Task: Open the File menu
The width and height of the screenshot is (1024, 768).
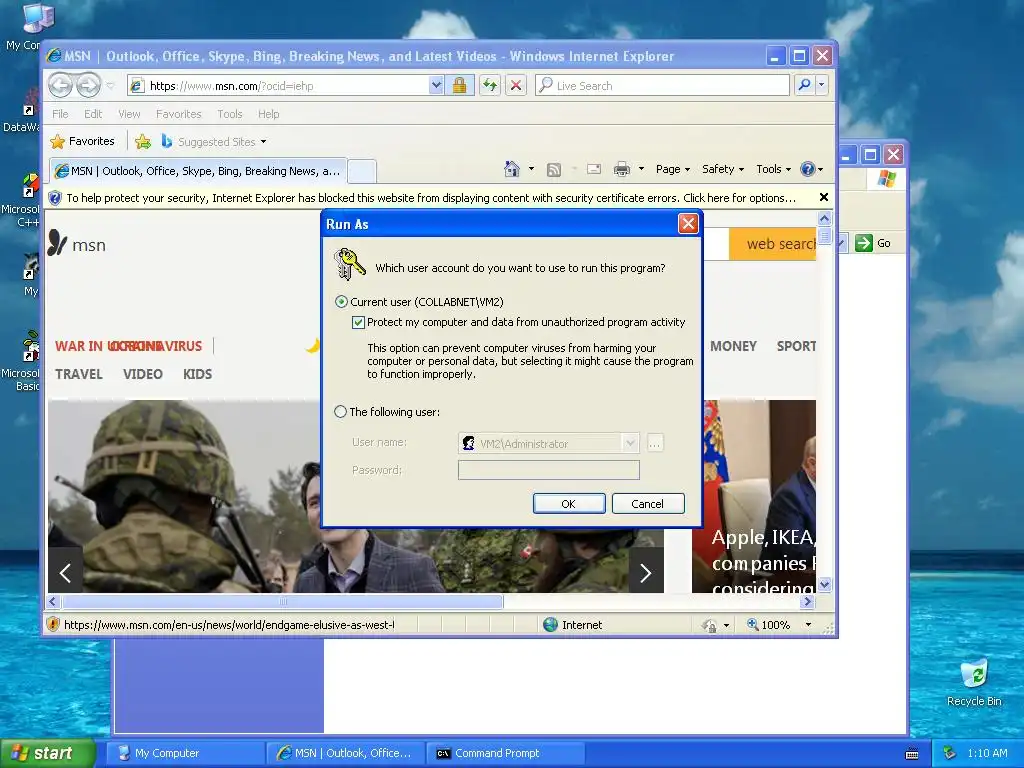Action: click(x=60, y=114)
